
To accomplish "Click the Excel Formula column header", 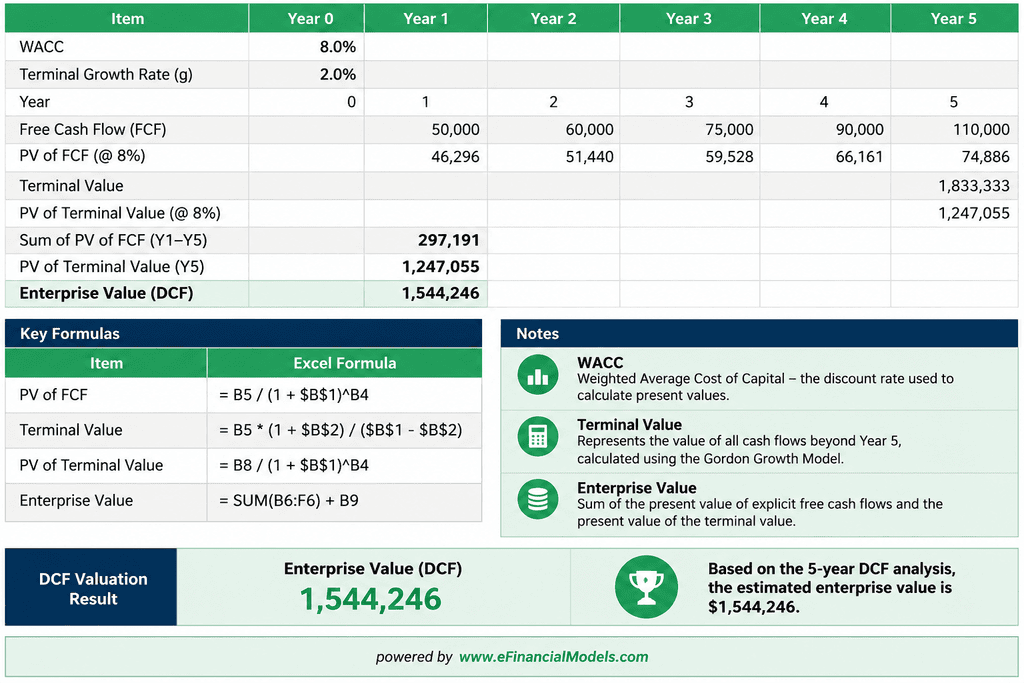I will 345,363.
